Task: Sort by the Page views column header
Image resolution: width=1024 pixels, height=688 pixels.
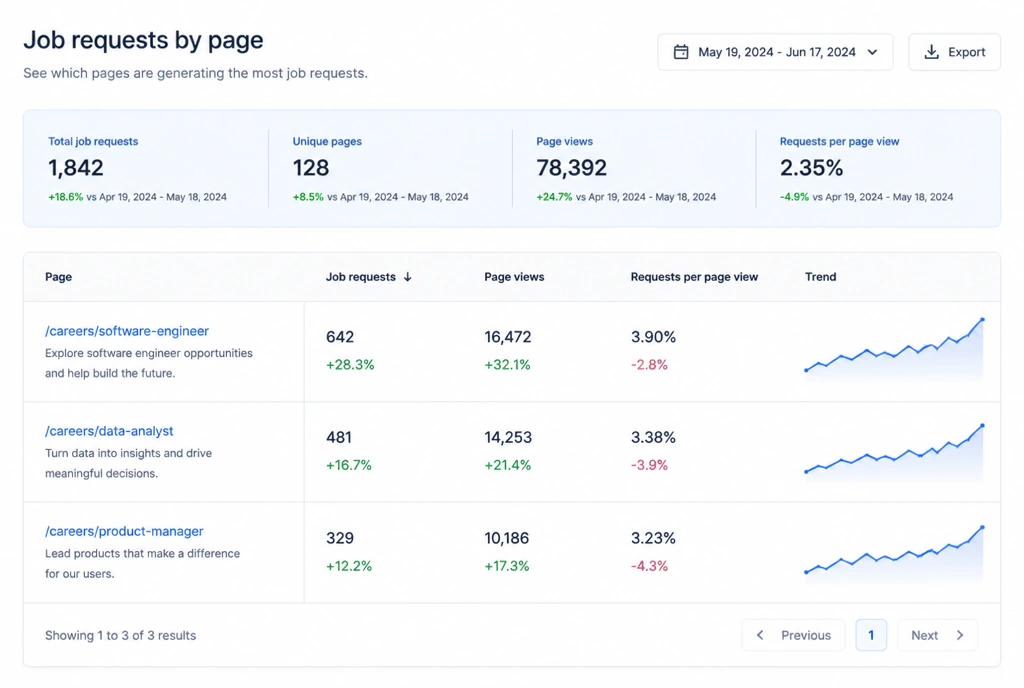Action: 514,277
